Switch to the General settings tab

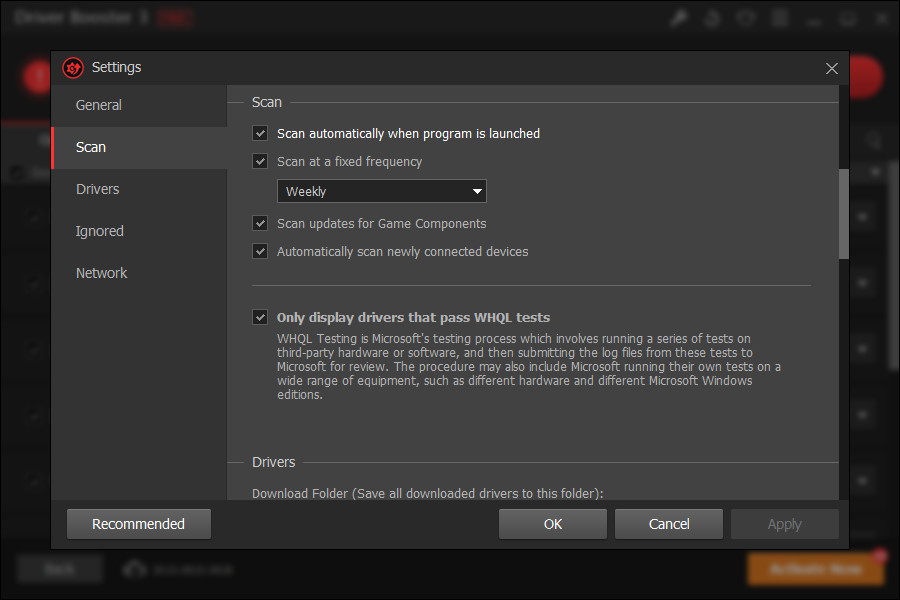(100, 104)
